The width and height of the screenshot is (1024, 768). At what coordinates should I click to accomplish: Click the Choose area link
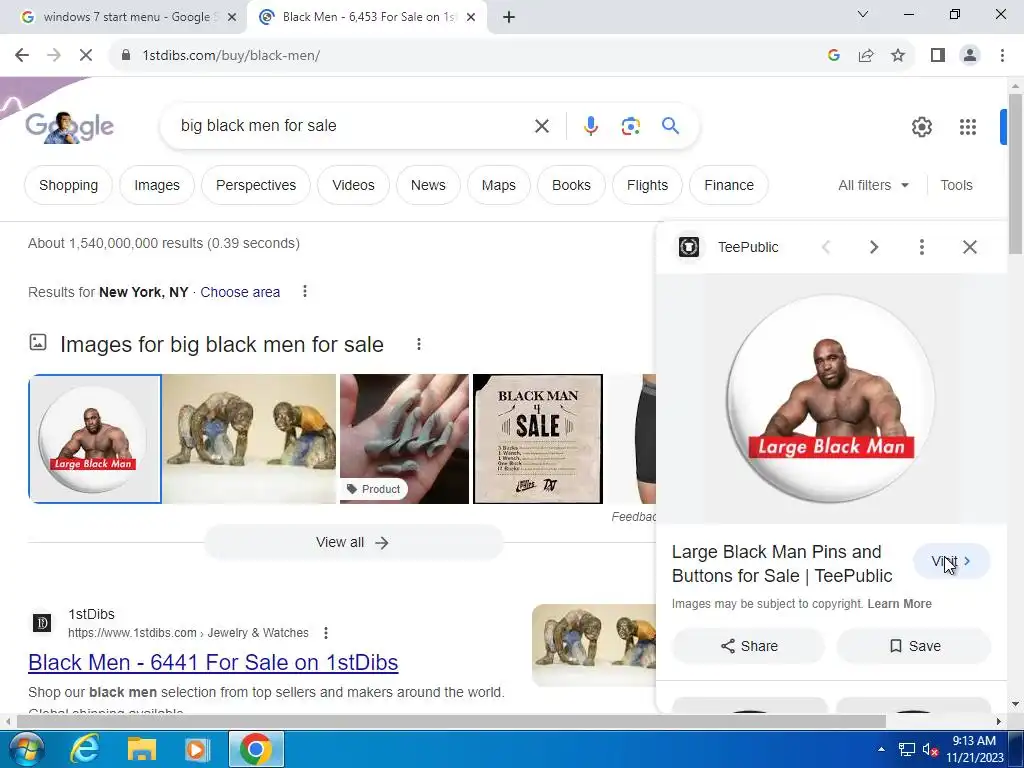240,292
